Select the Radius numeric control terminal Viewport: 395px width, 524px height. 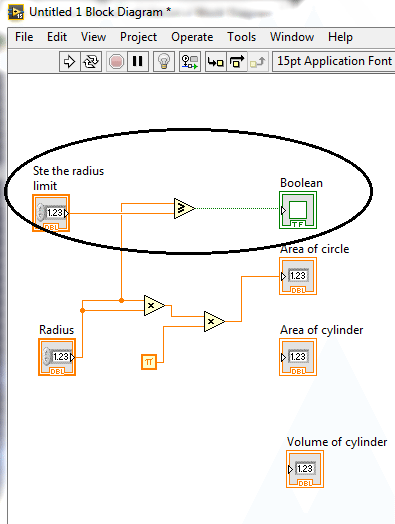click(x=57, y=357)
